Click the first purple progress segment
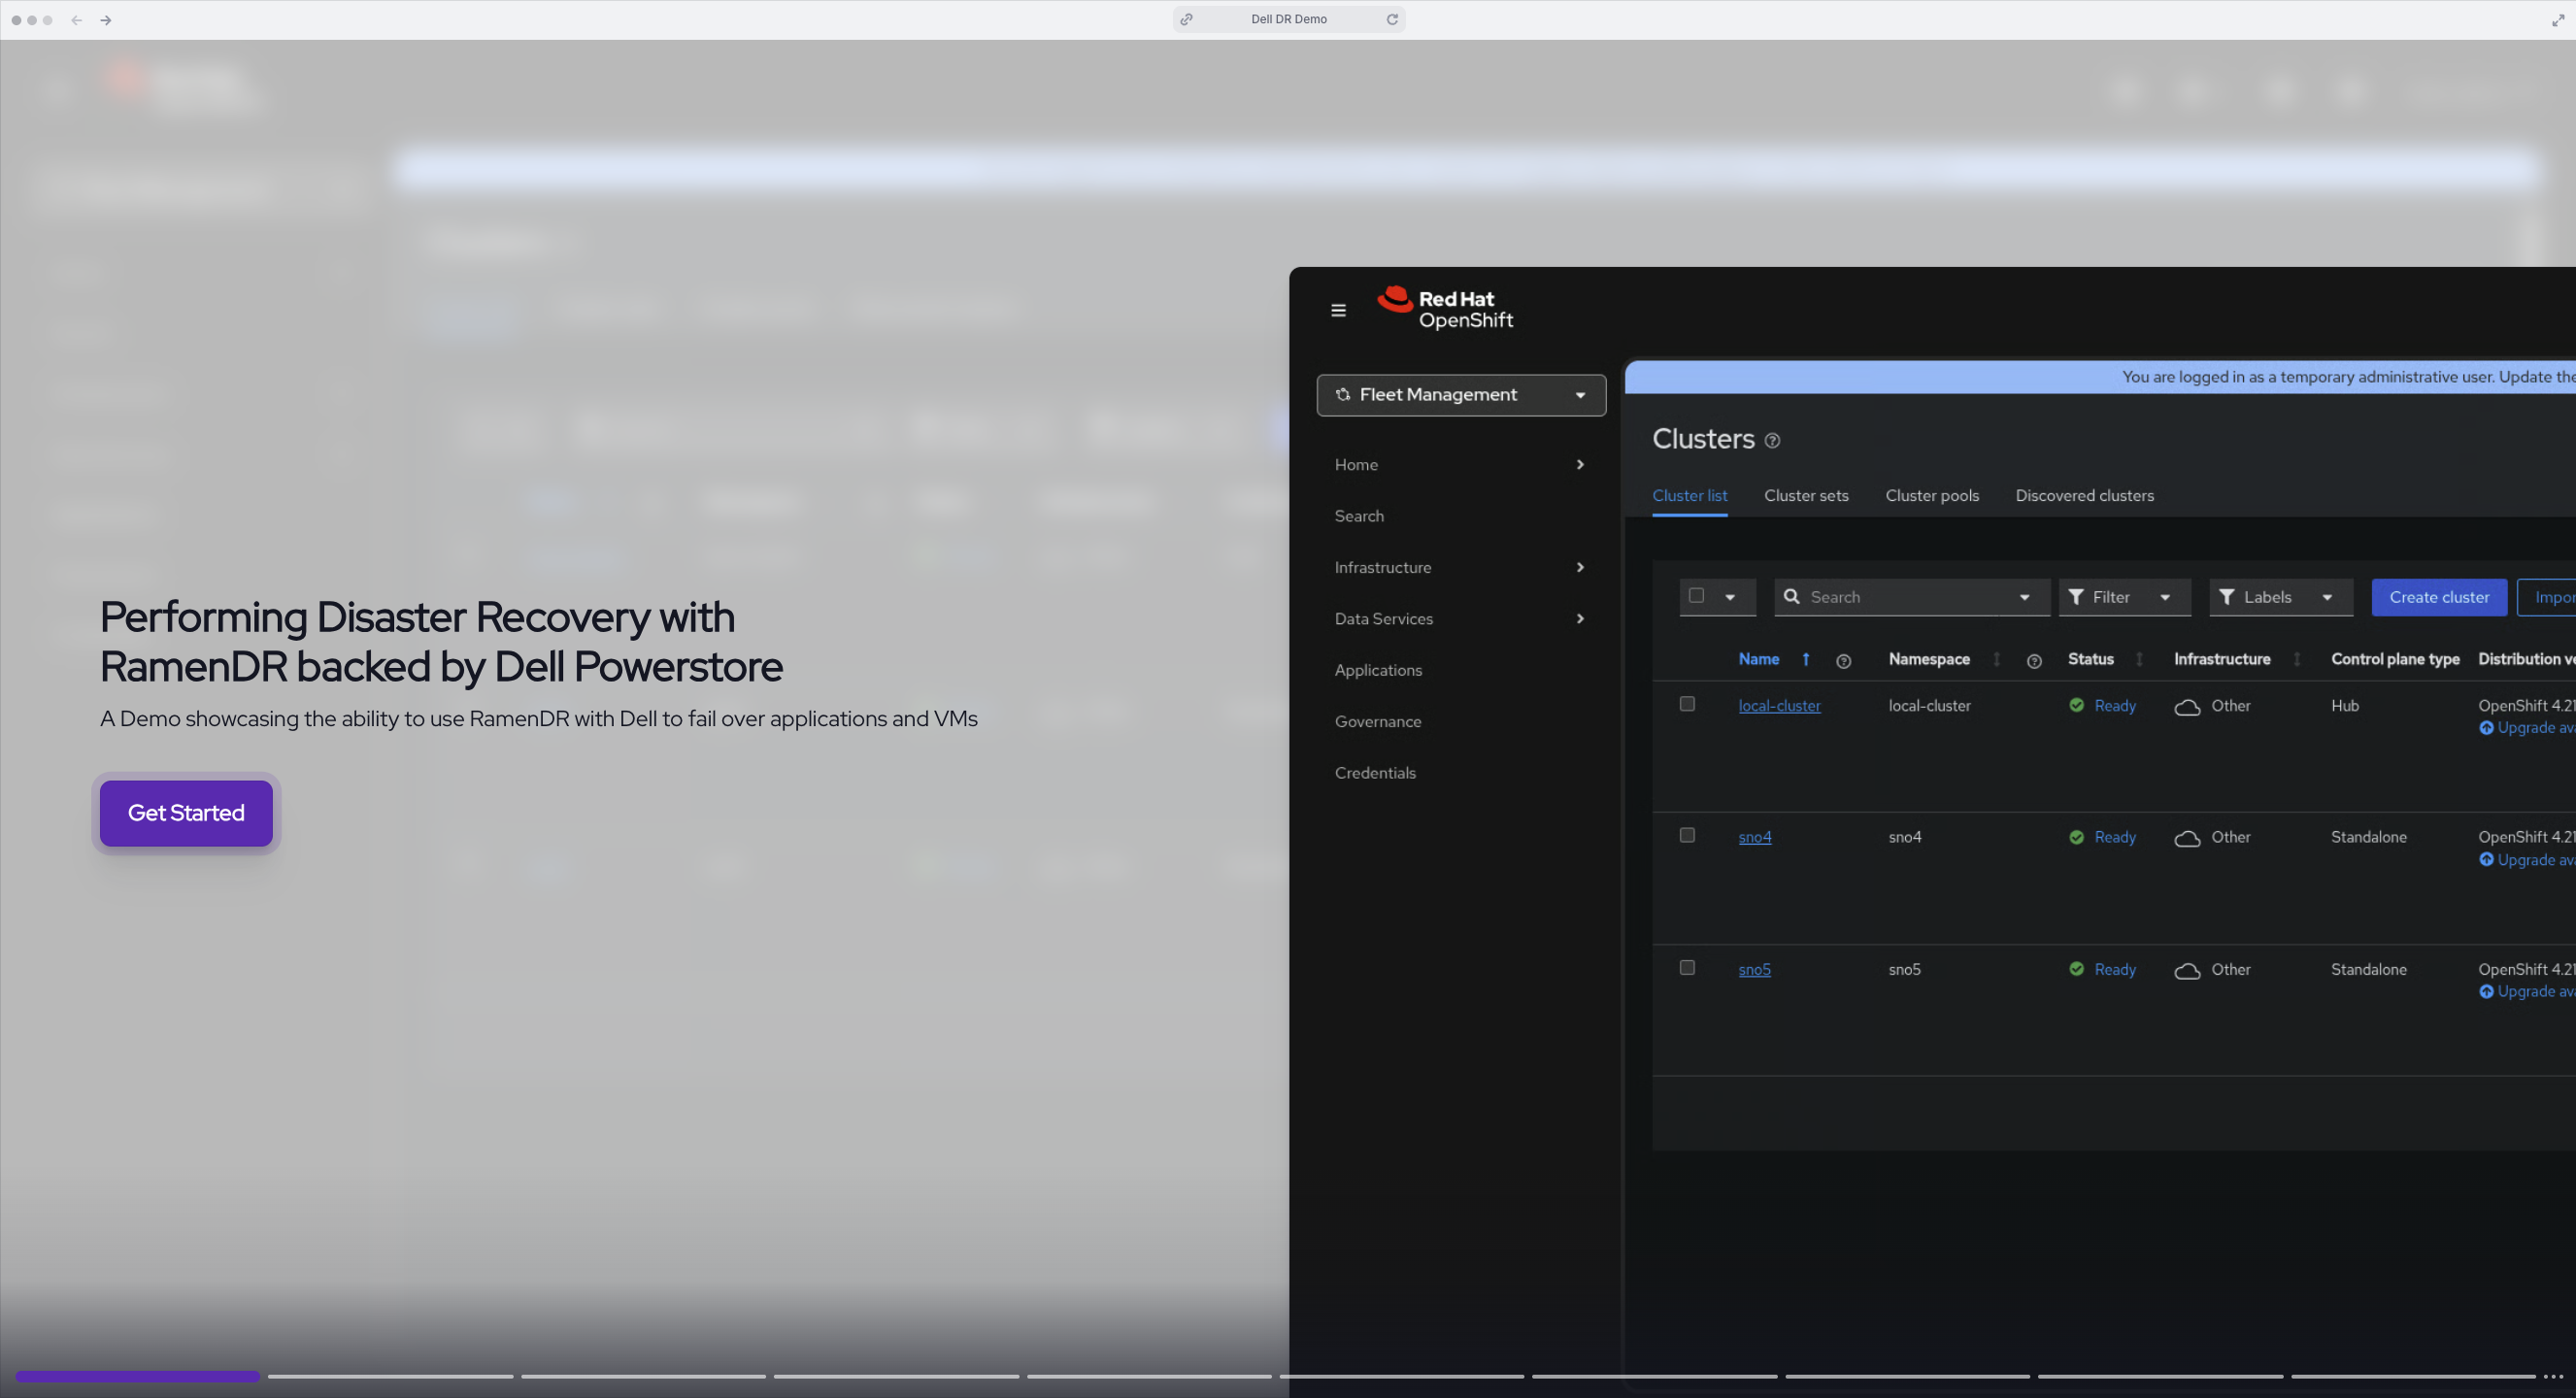 (x=137, y=1377)
